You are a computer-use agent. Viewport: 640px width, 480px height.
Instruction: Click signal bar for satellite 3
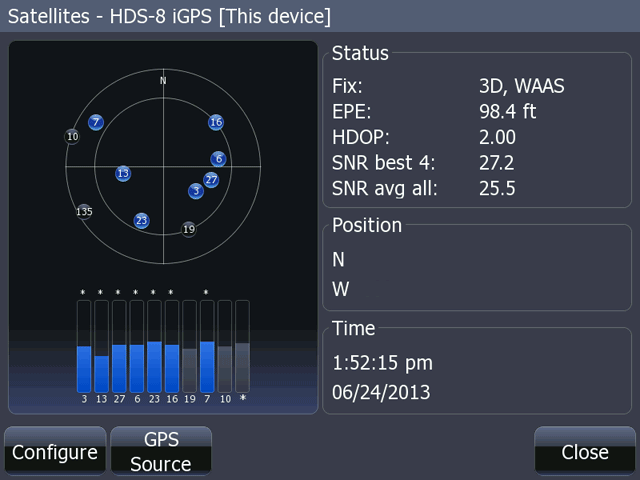click(84, 347)
